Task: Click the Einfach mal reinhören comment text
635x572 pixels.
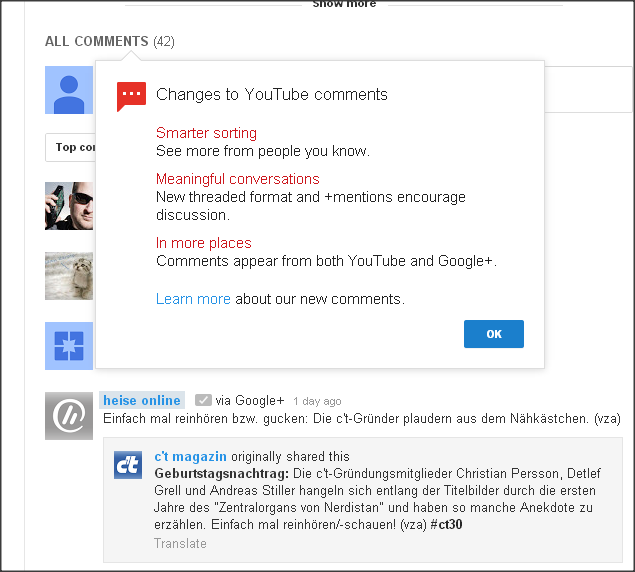Action: (362, 418)
